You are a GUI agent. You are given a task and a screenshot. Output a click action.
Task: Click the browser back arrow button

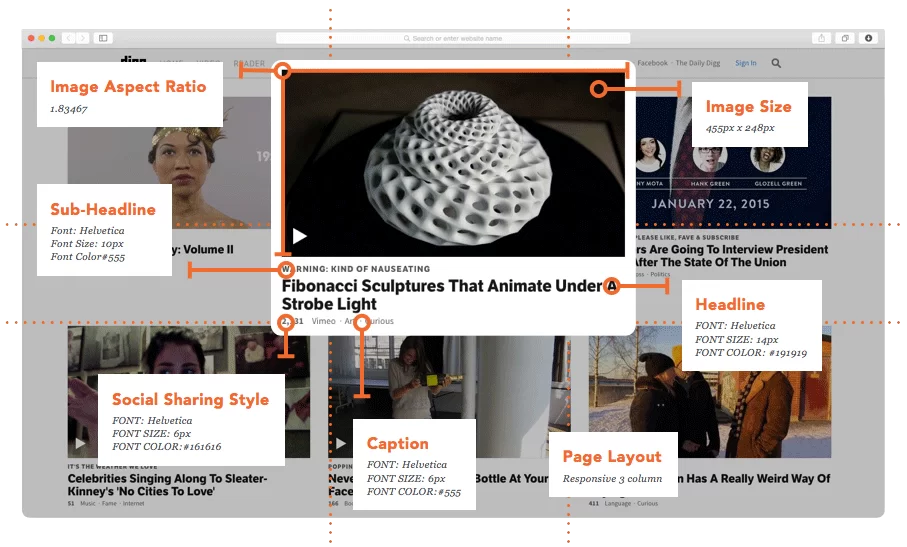coord(68,38)
